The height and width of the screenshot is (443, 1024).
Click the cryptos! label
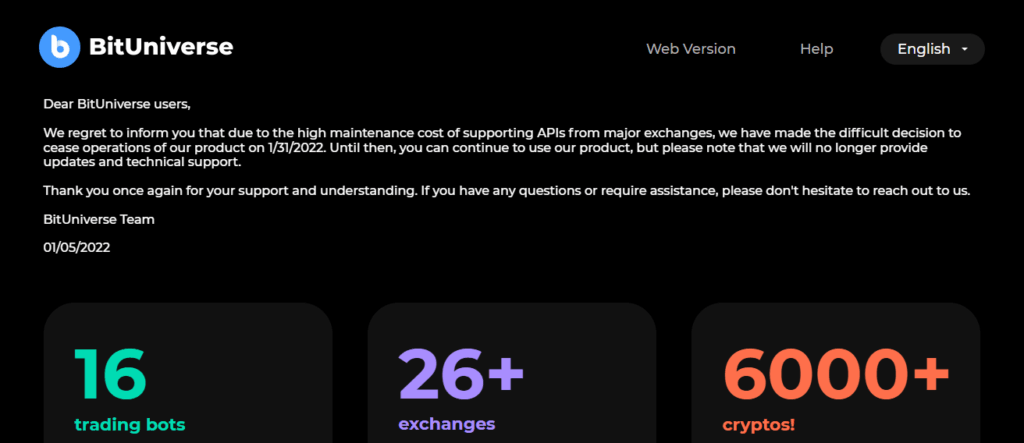[x=758, y=425]
